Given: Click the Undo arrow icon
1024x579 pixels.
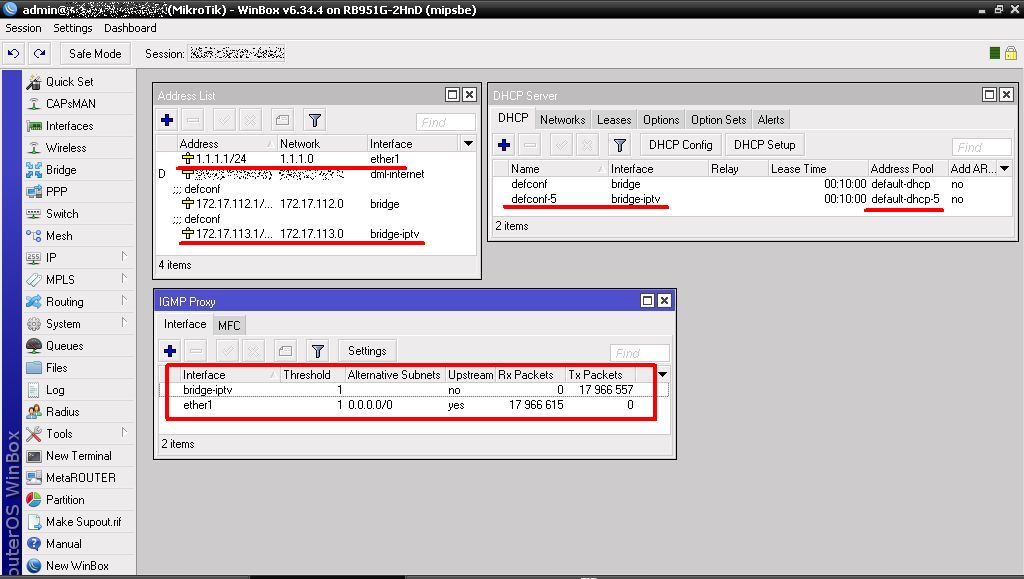Looking at the screenshot, I should point(14,54).
